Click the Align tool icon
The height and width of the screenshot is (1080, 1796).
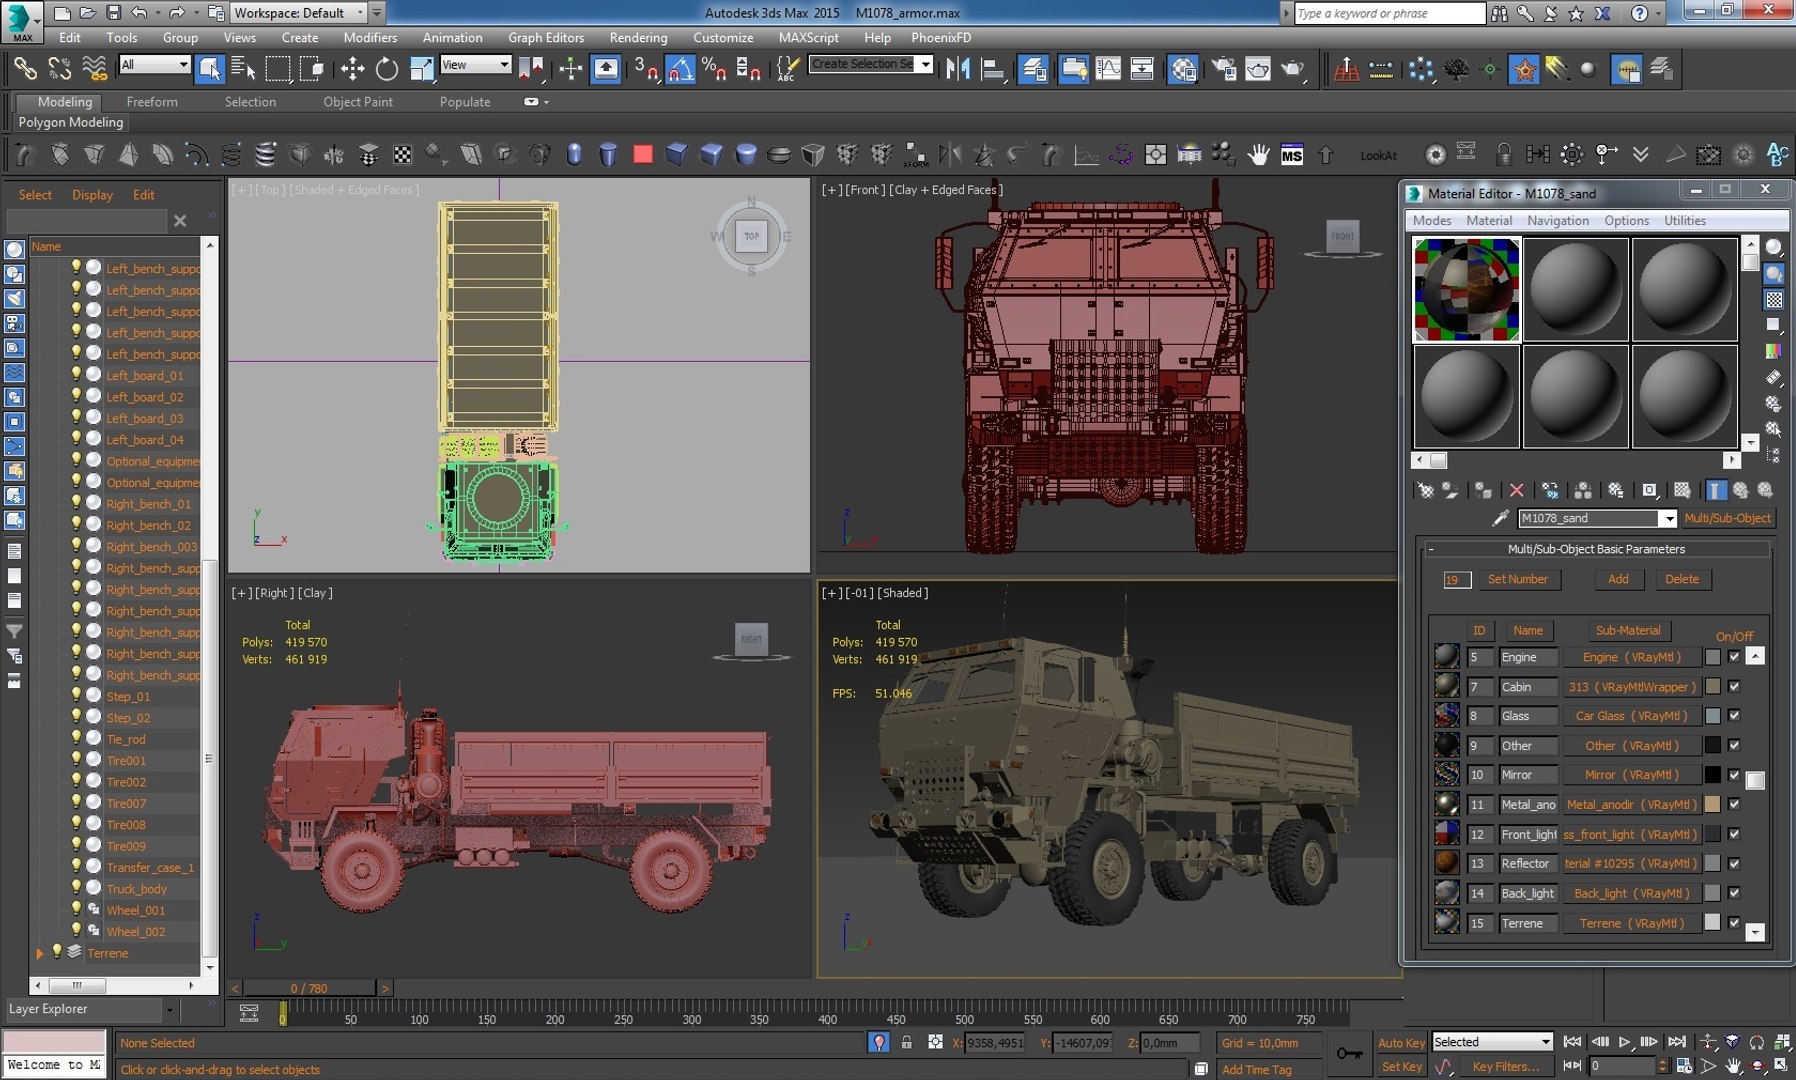993,68
